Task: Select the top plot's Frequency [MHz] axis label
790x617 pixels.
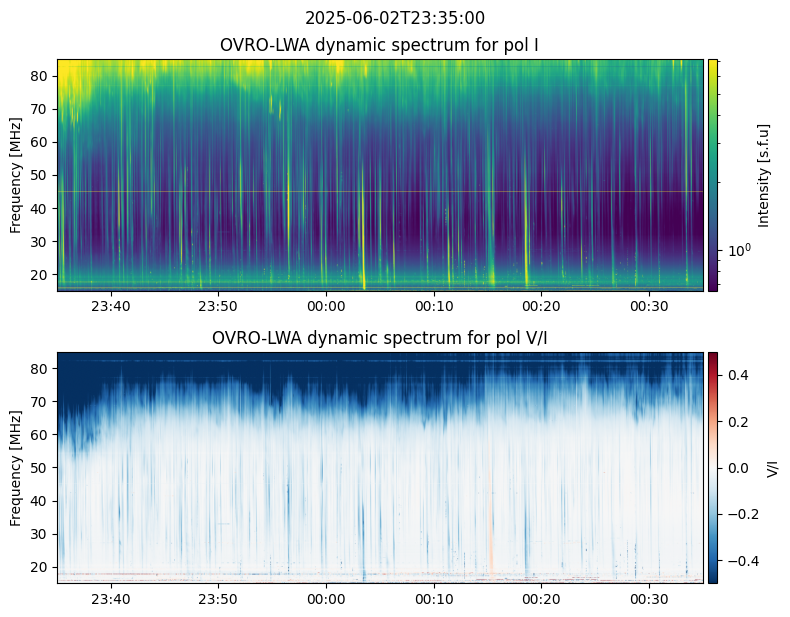Action: (16, 175)
